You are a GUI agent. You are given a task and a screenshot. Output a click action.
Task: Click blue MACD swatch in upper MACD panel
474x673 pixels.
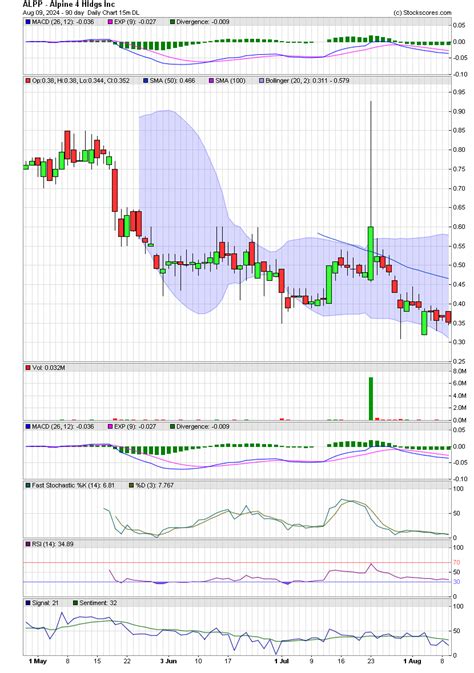click(x=28, y=21)
